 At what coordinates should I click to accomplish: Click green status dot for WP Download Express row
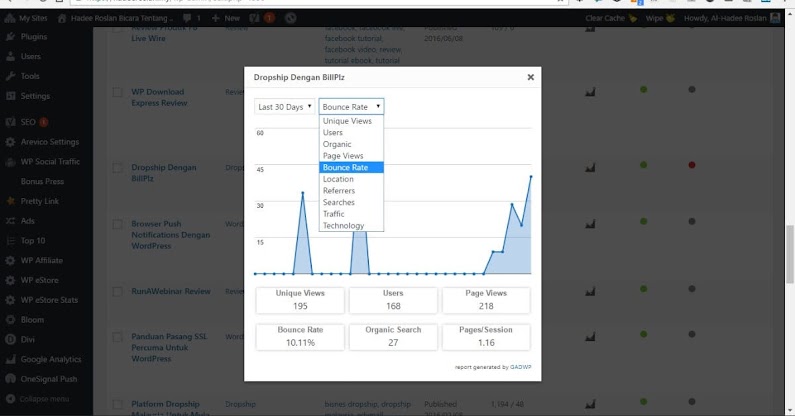643,89
